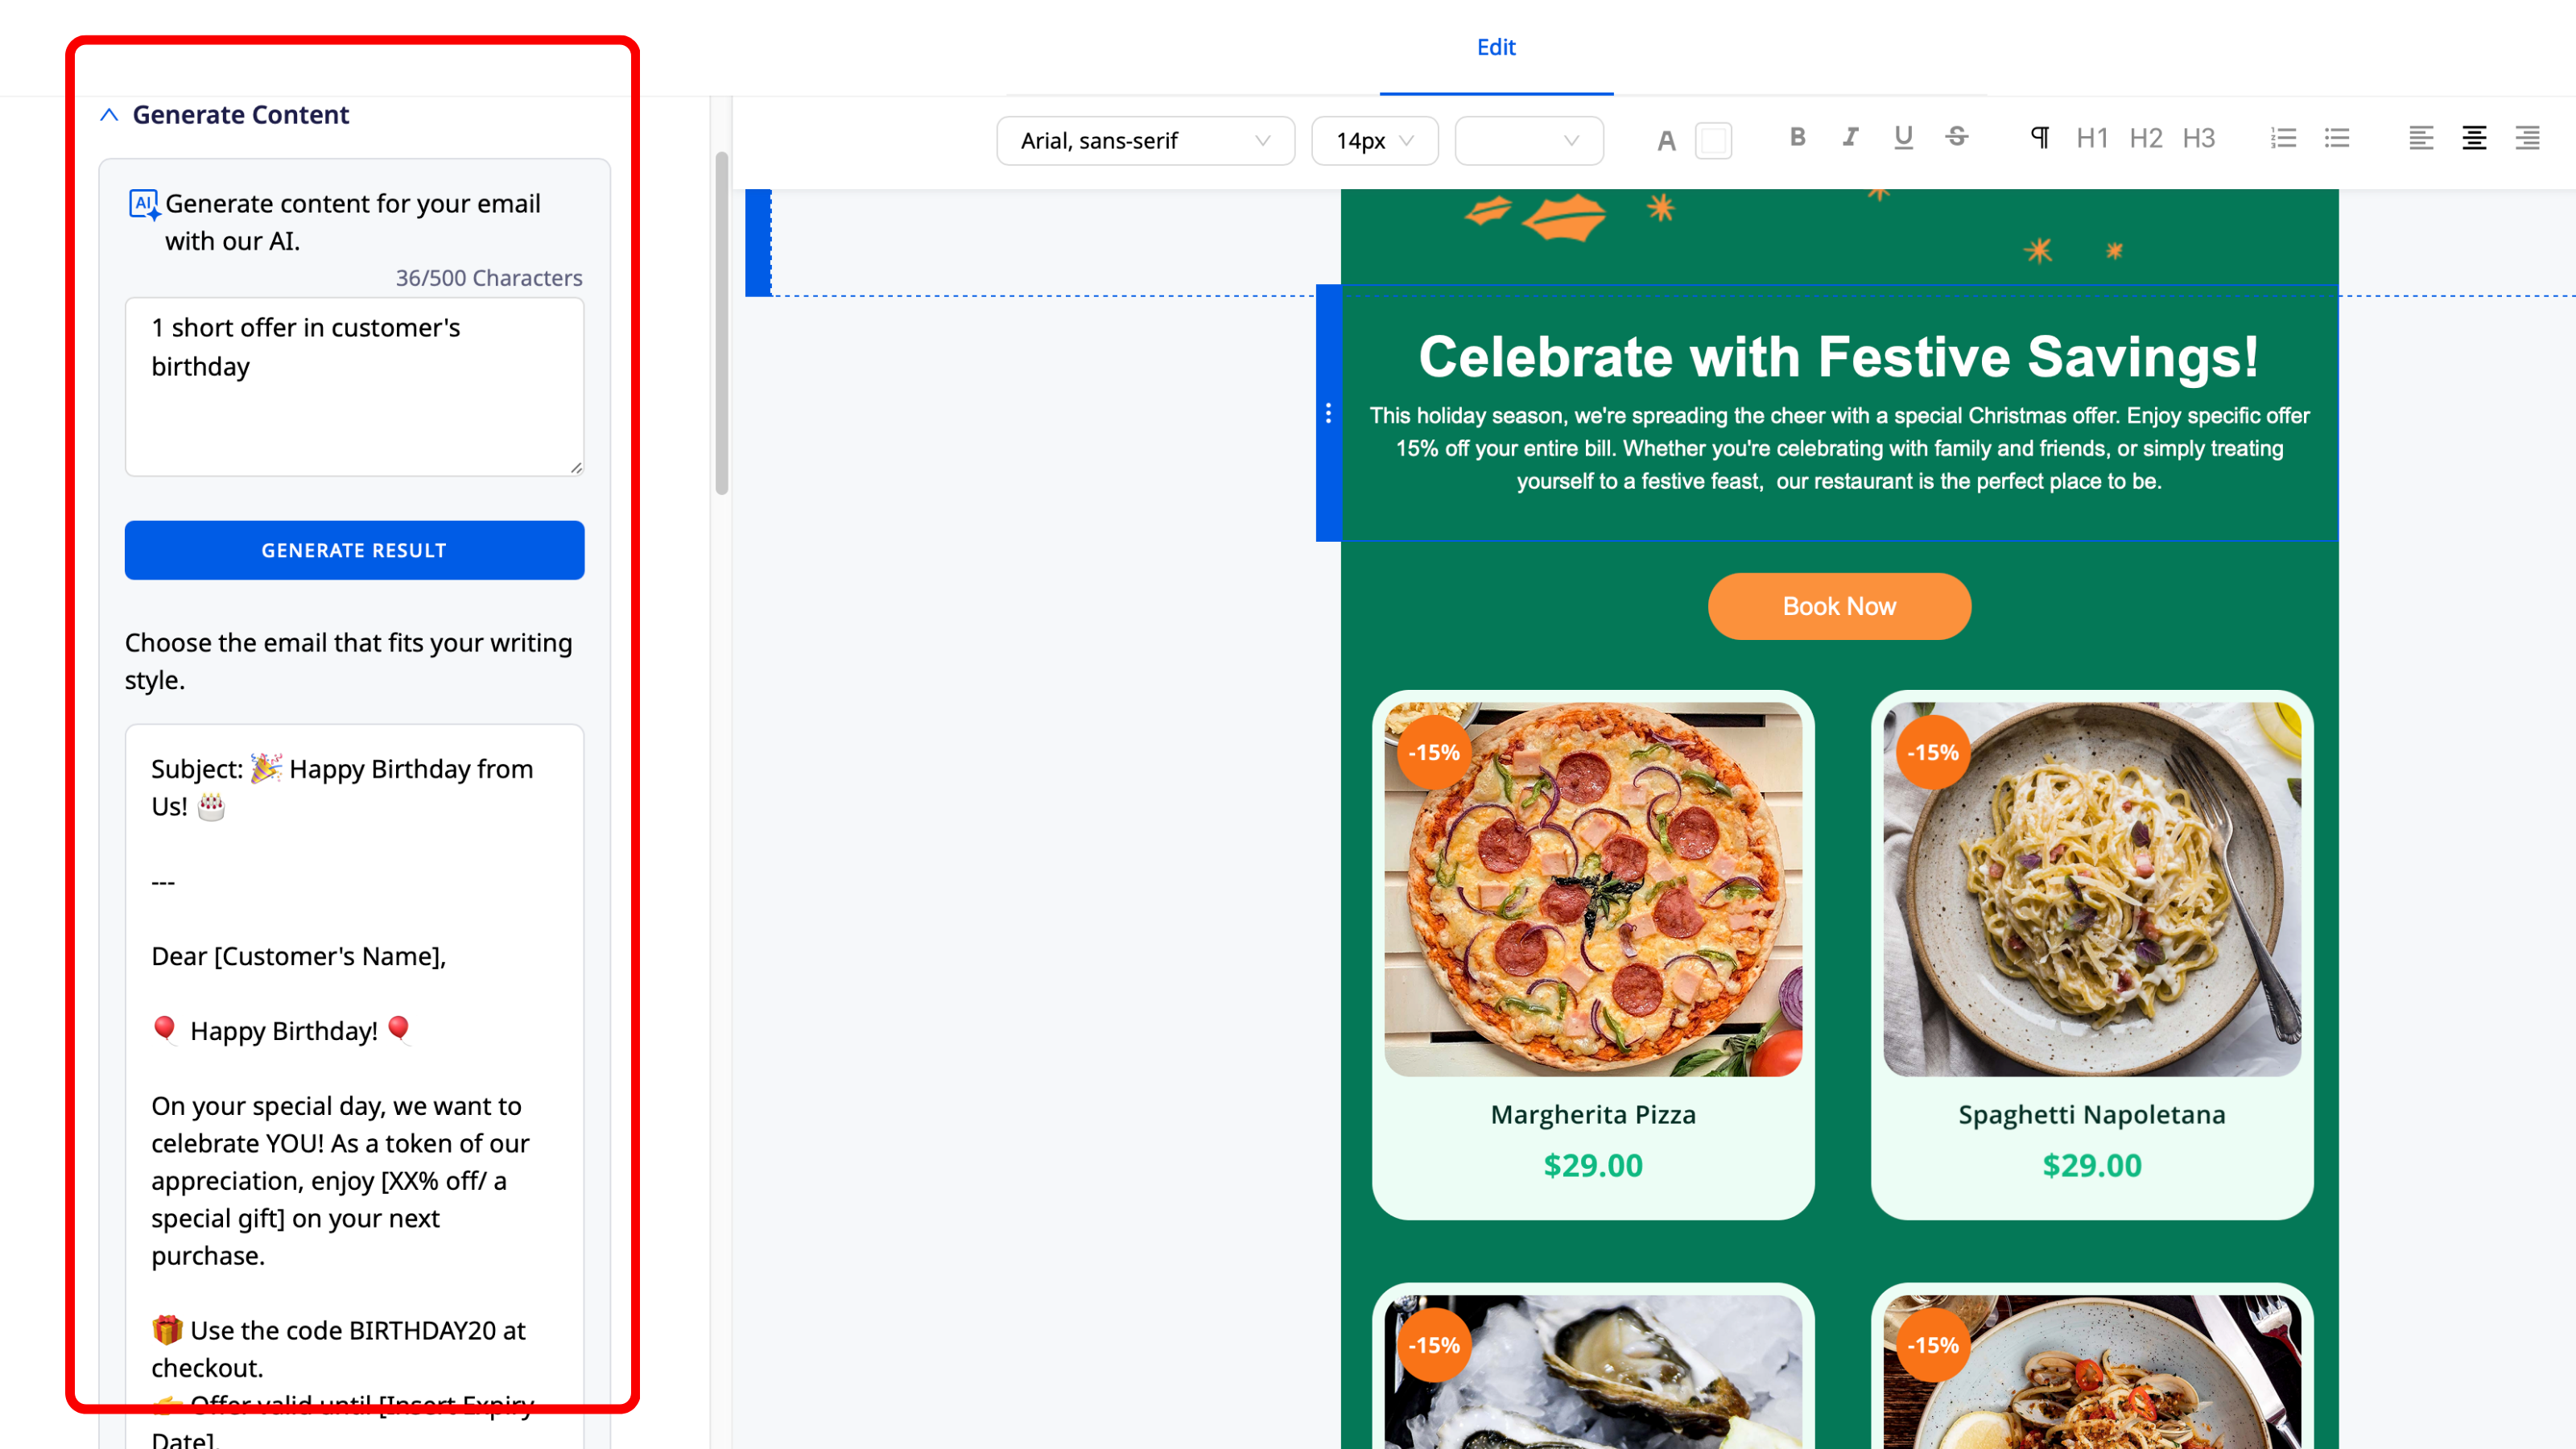Click the AI prompt text area
2576x1449 pixels.
[x=354, y=387]
